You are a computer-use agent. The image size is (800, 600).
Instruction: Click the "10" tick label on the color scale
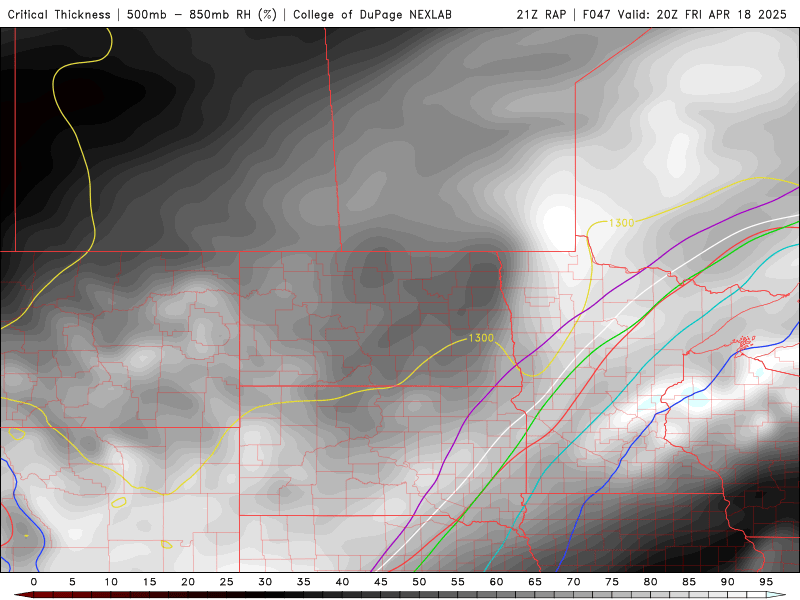111,582
